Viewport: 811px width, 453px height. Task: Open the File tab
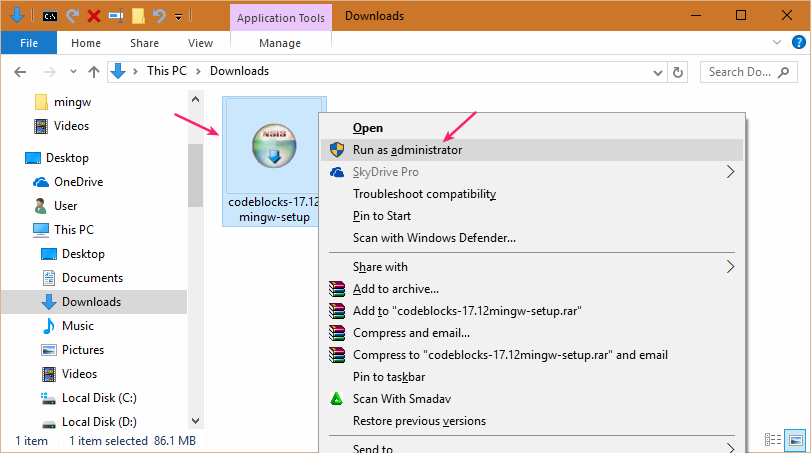[x=29, y=43]
